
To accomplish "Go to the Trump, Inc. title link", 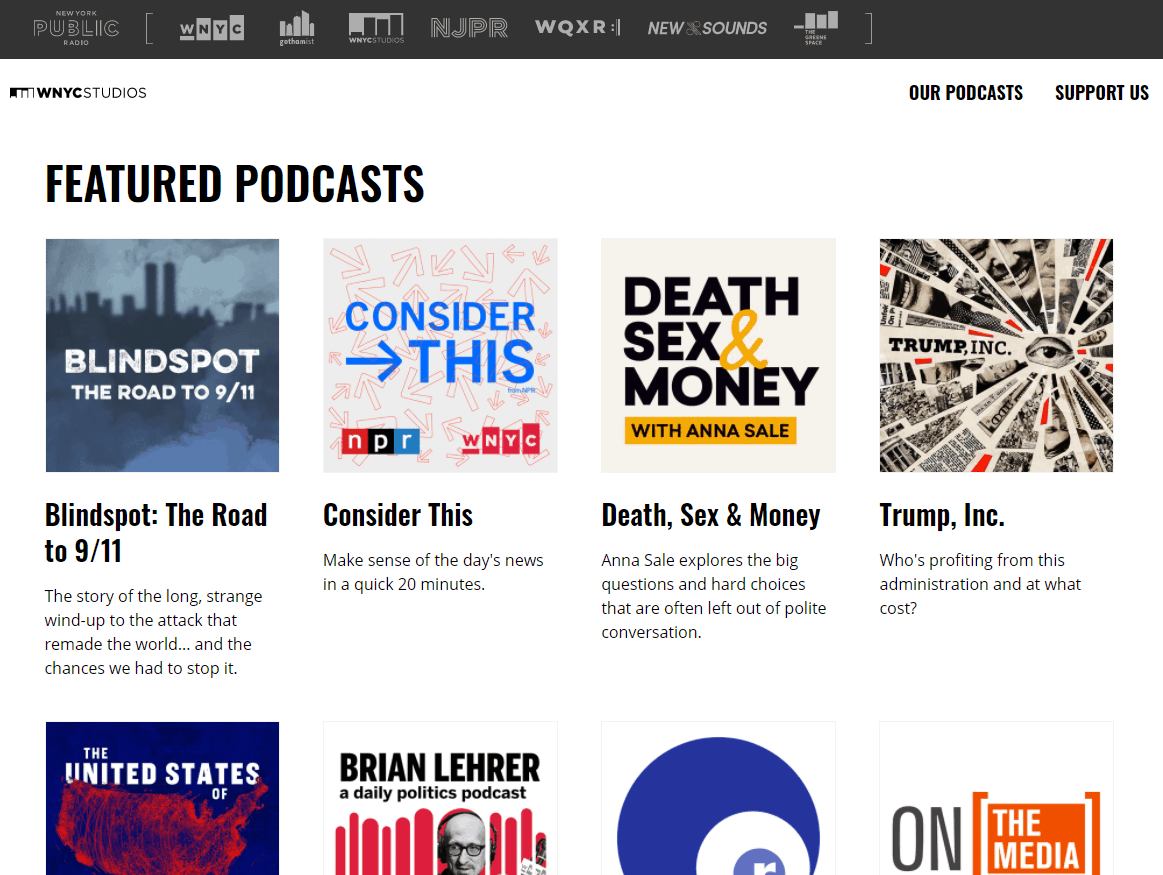I will pyautogui.click(x=942, y=515).
